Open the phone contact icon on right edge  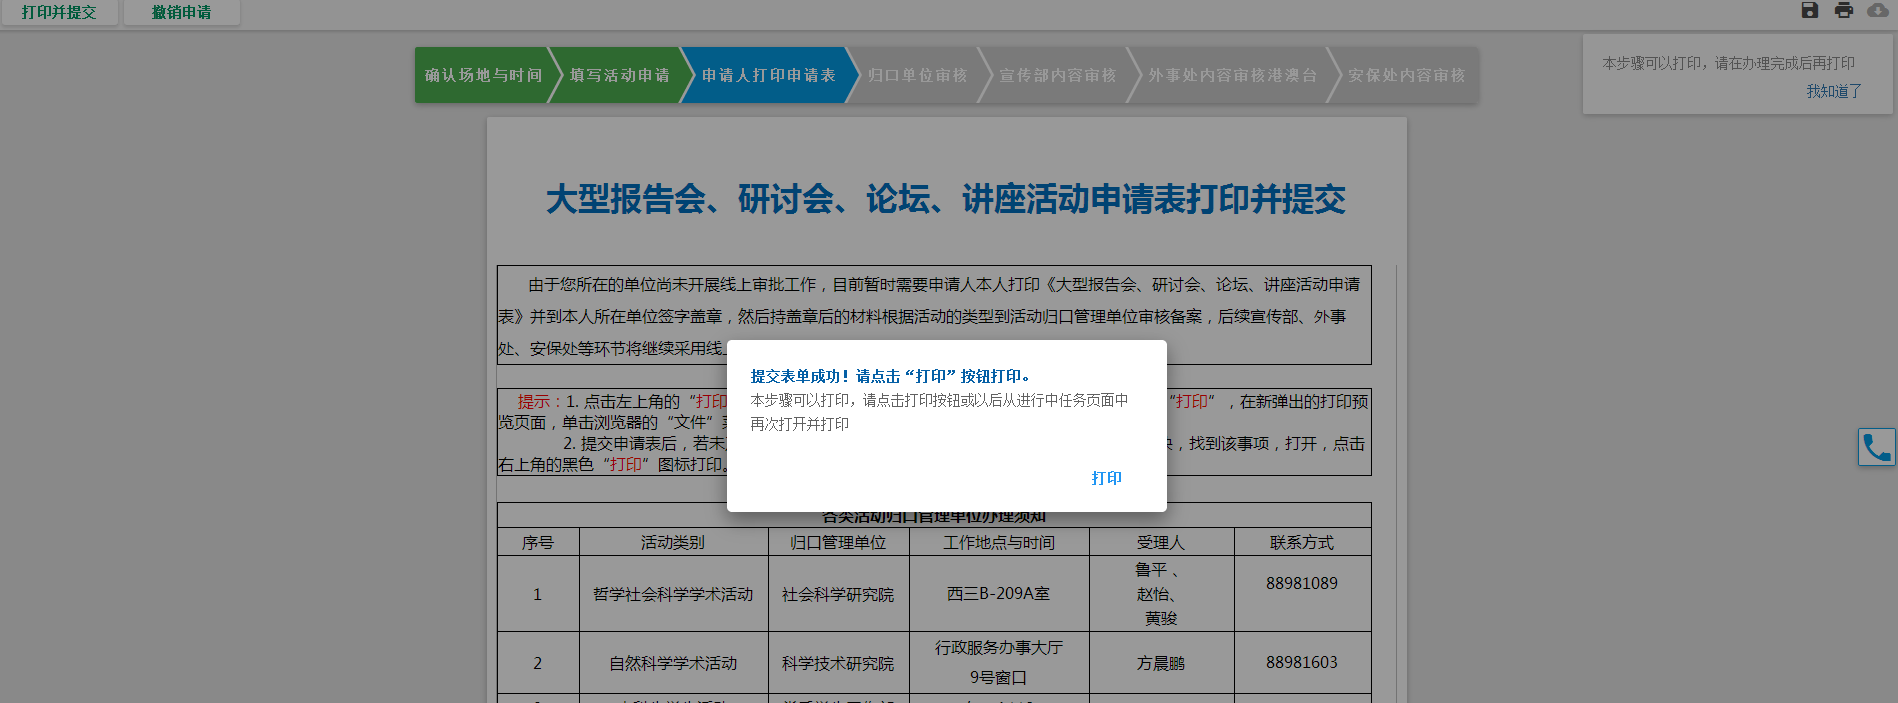tap(1876, 447)
